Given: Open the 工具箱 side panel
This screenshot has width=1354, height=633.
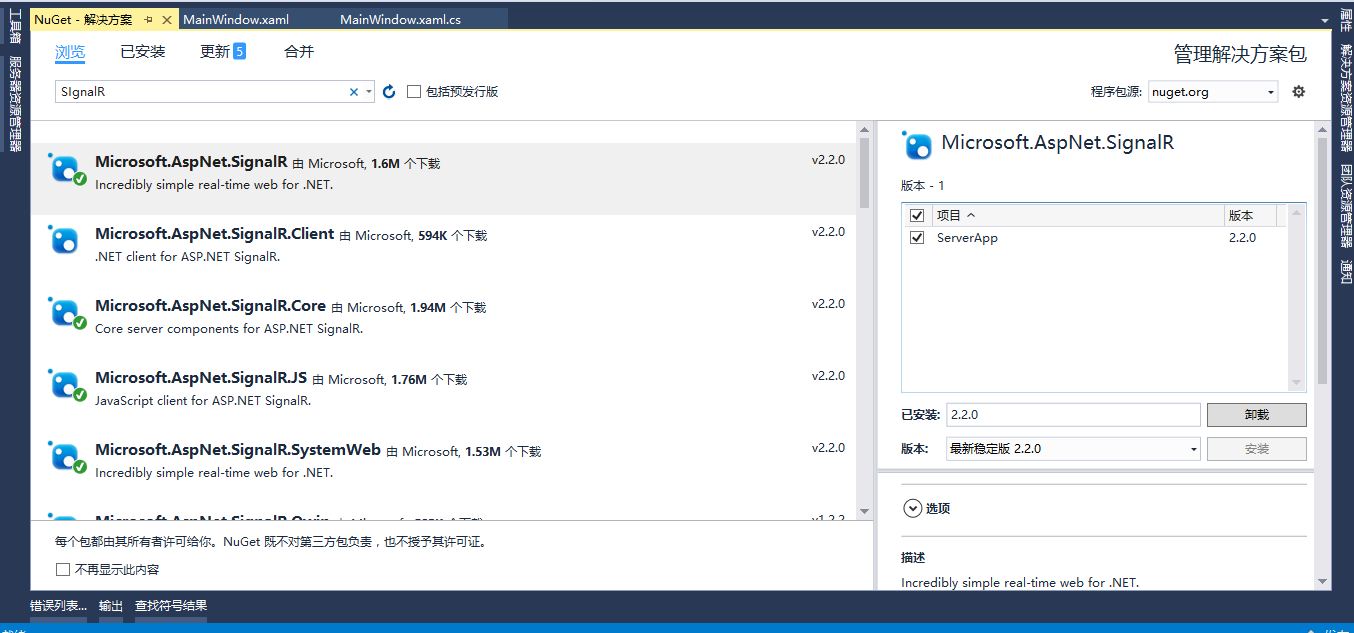Looking at the screenshot, I should point(15,27).
